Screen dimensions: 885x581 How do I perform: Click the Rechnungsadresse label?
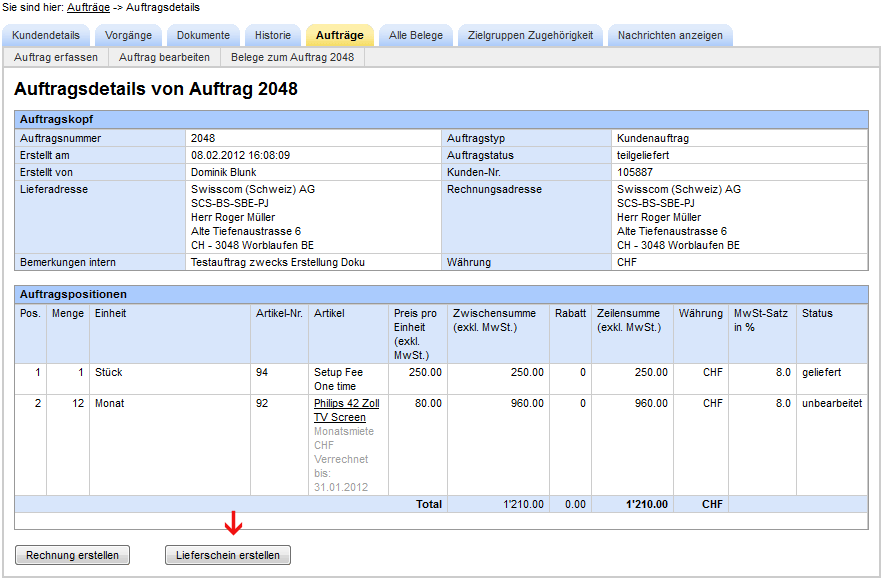(494, 189)
